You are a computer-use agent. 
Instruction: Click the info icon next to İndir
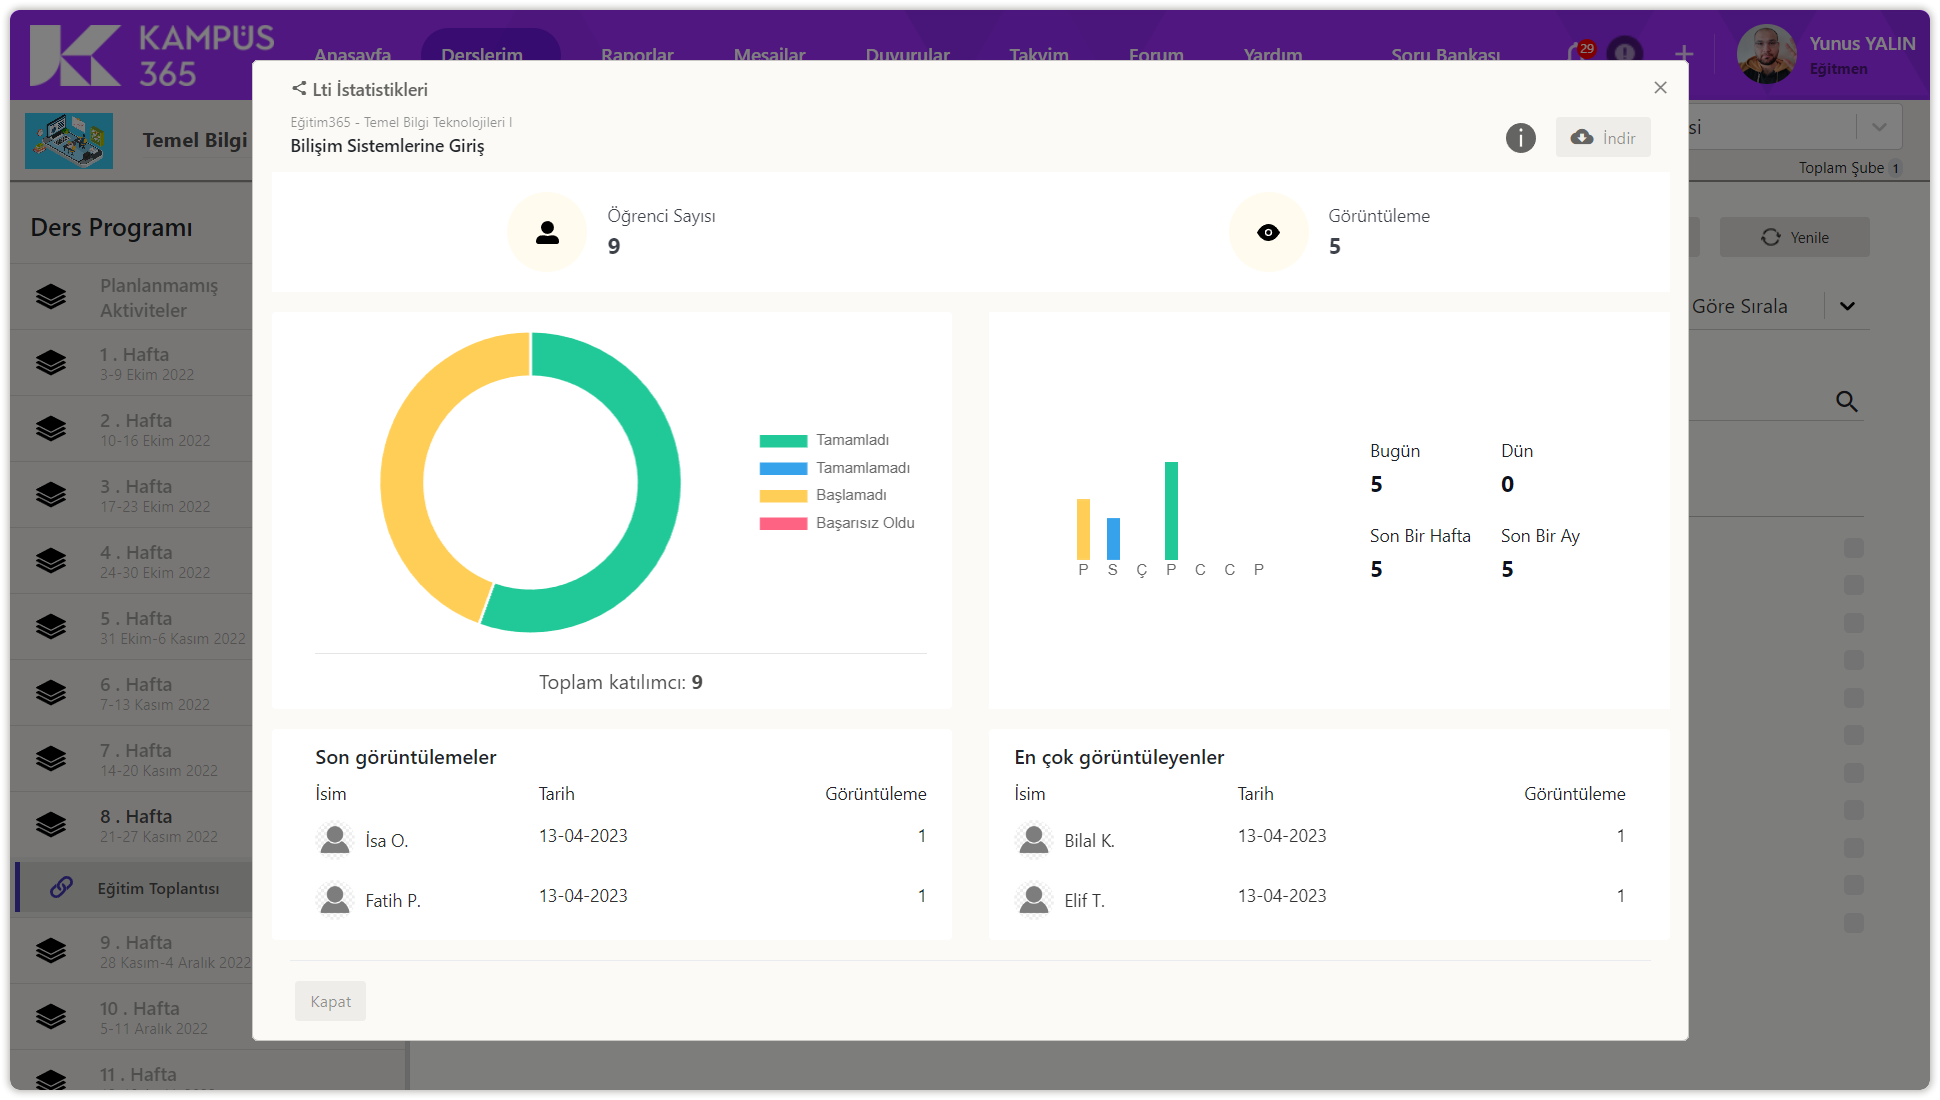[x=1520, y=138]
